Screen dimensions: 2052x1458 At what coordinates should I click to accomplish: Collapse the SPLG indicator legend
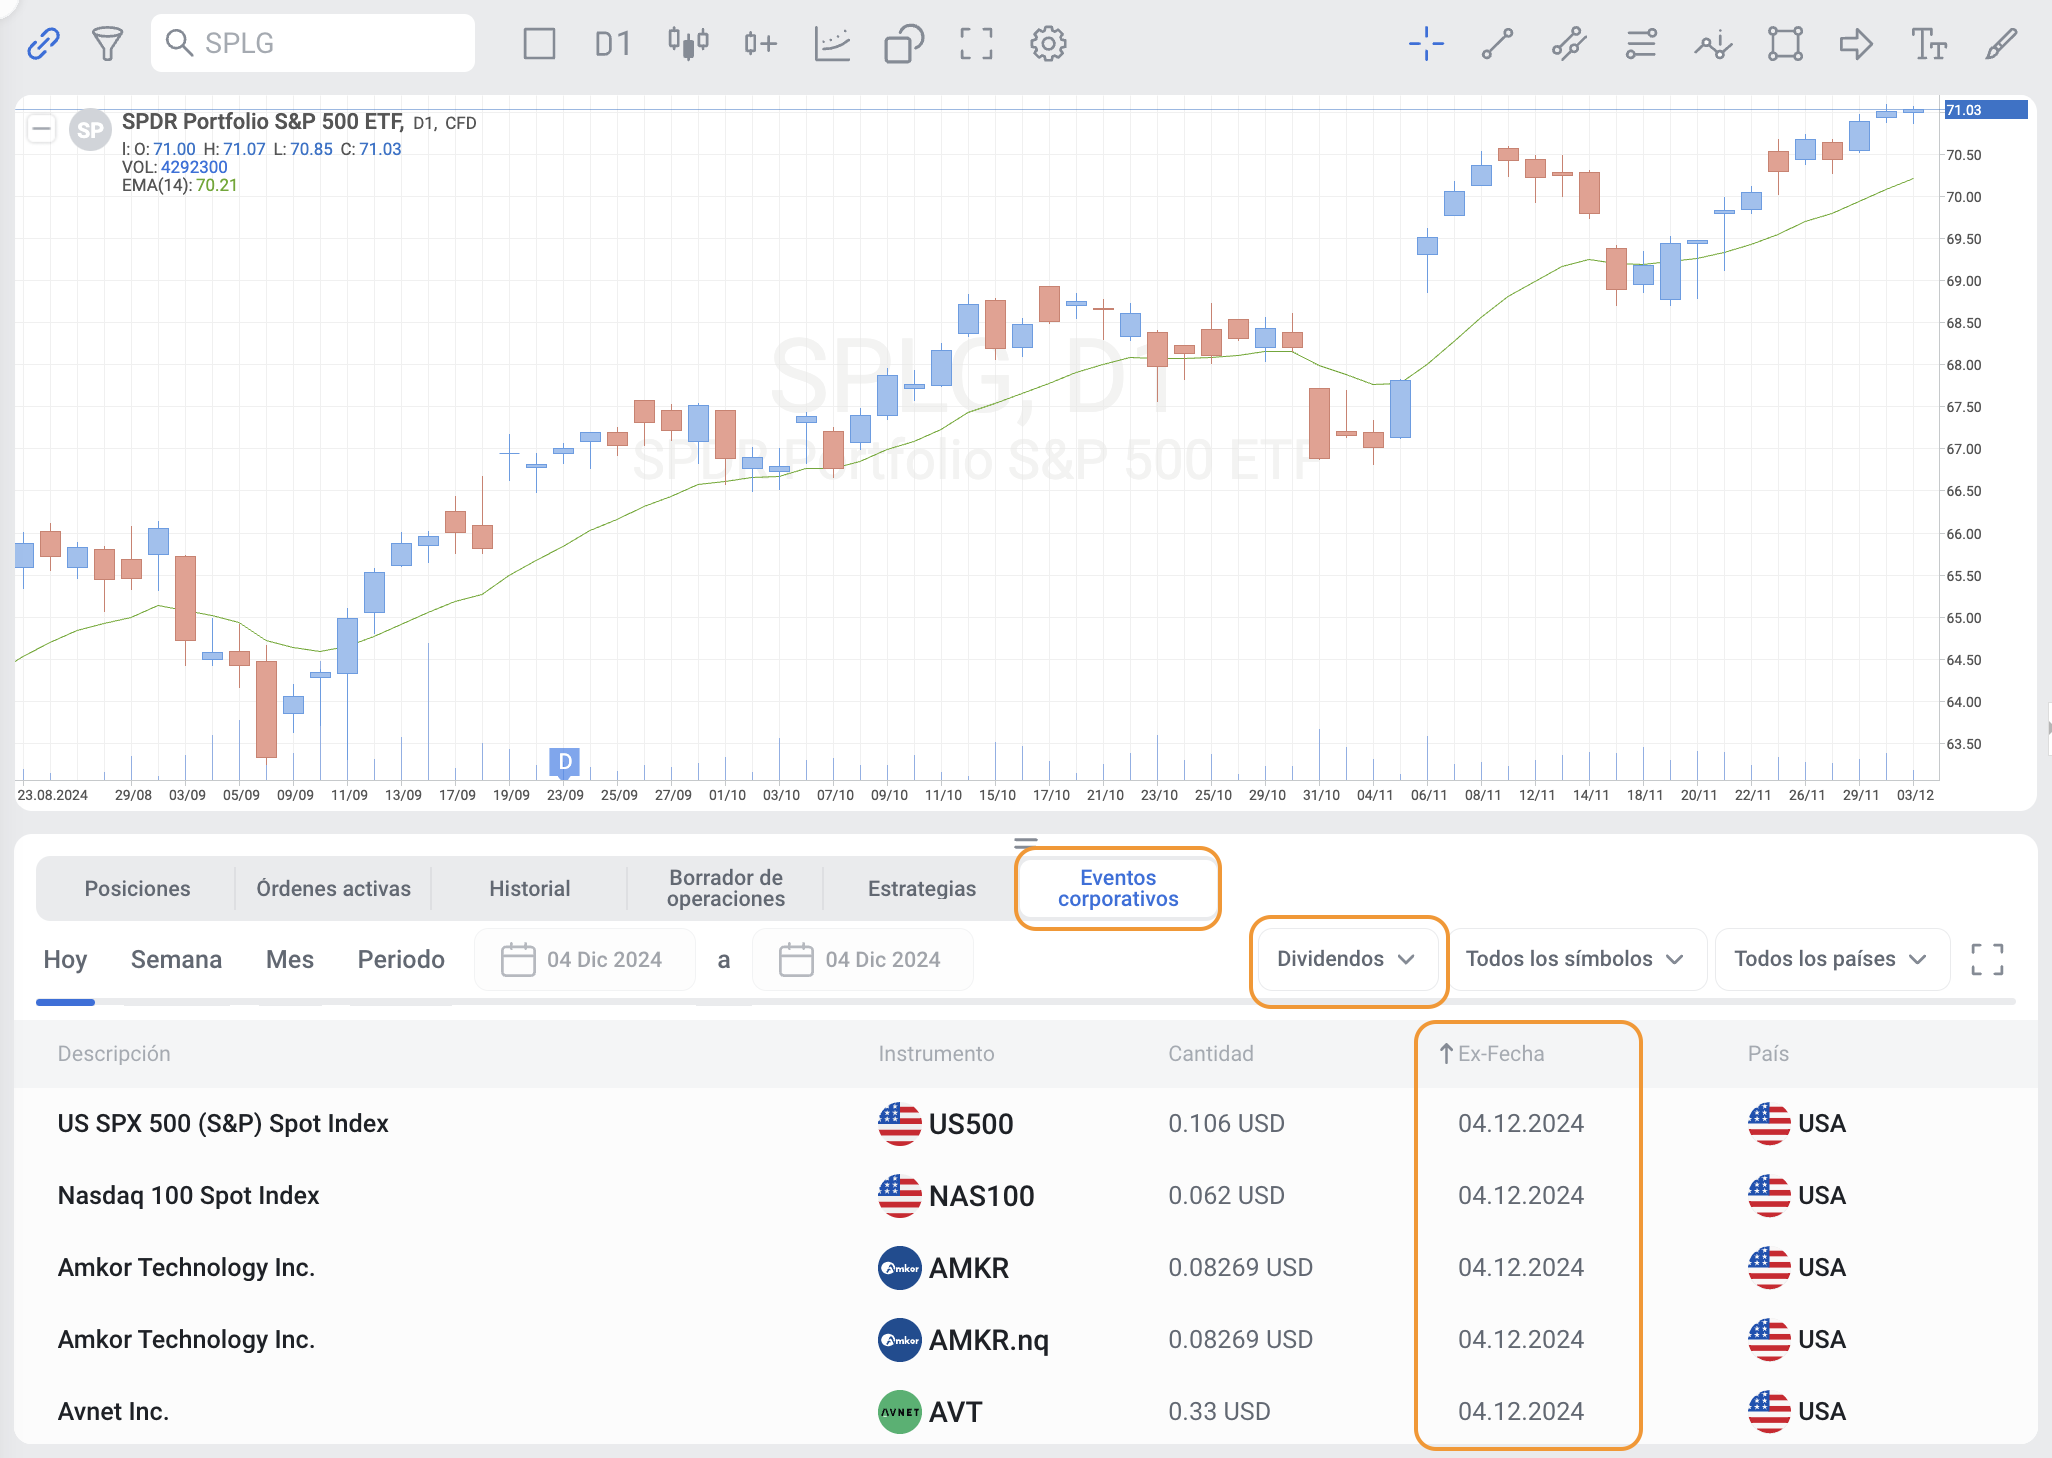pos(41,128)
